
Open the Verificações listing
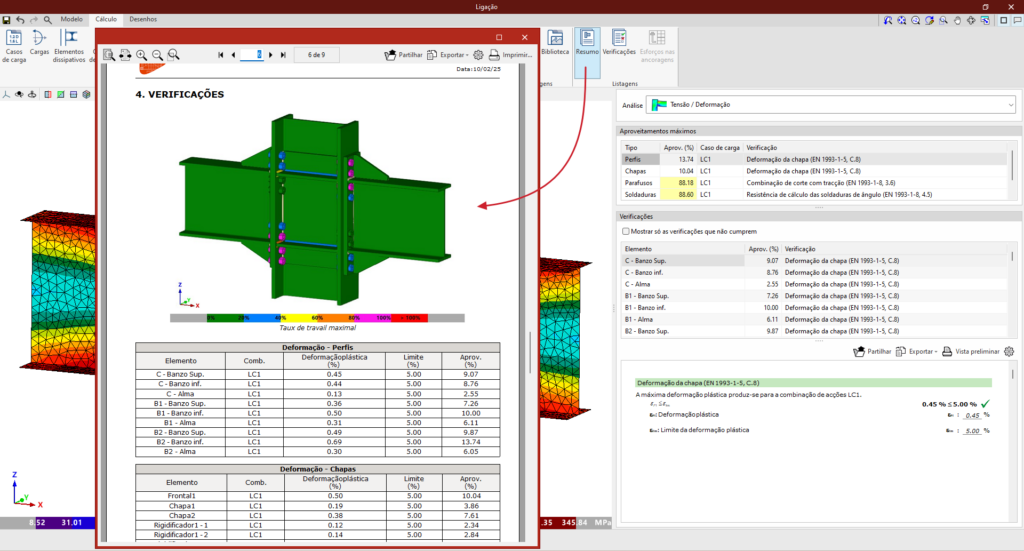619,42
